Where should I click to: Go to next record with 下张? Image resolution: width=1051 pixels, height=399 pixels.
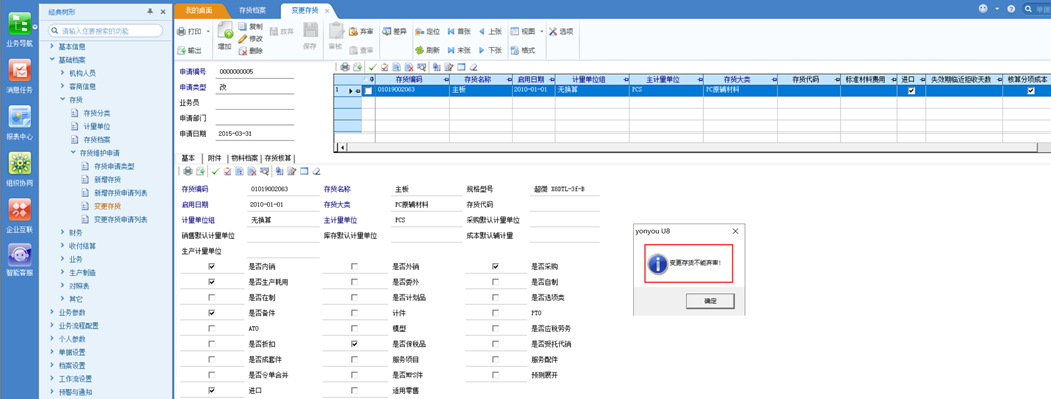(x=490, y=50)
